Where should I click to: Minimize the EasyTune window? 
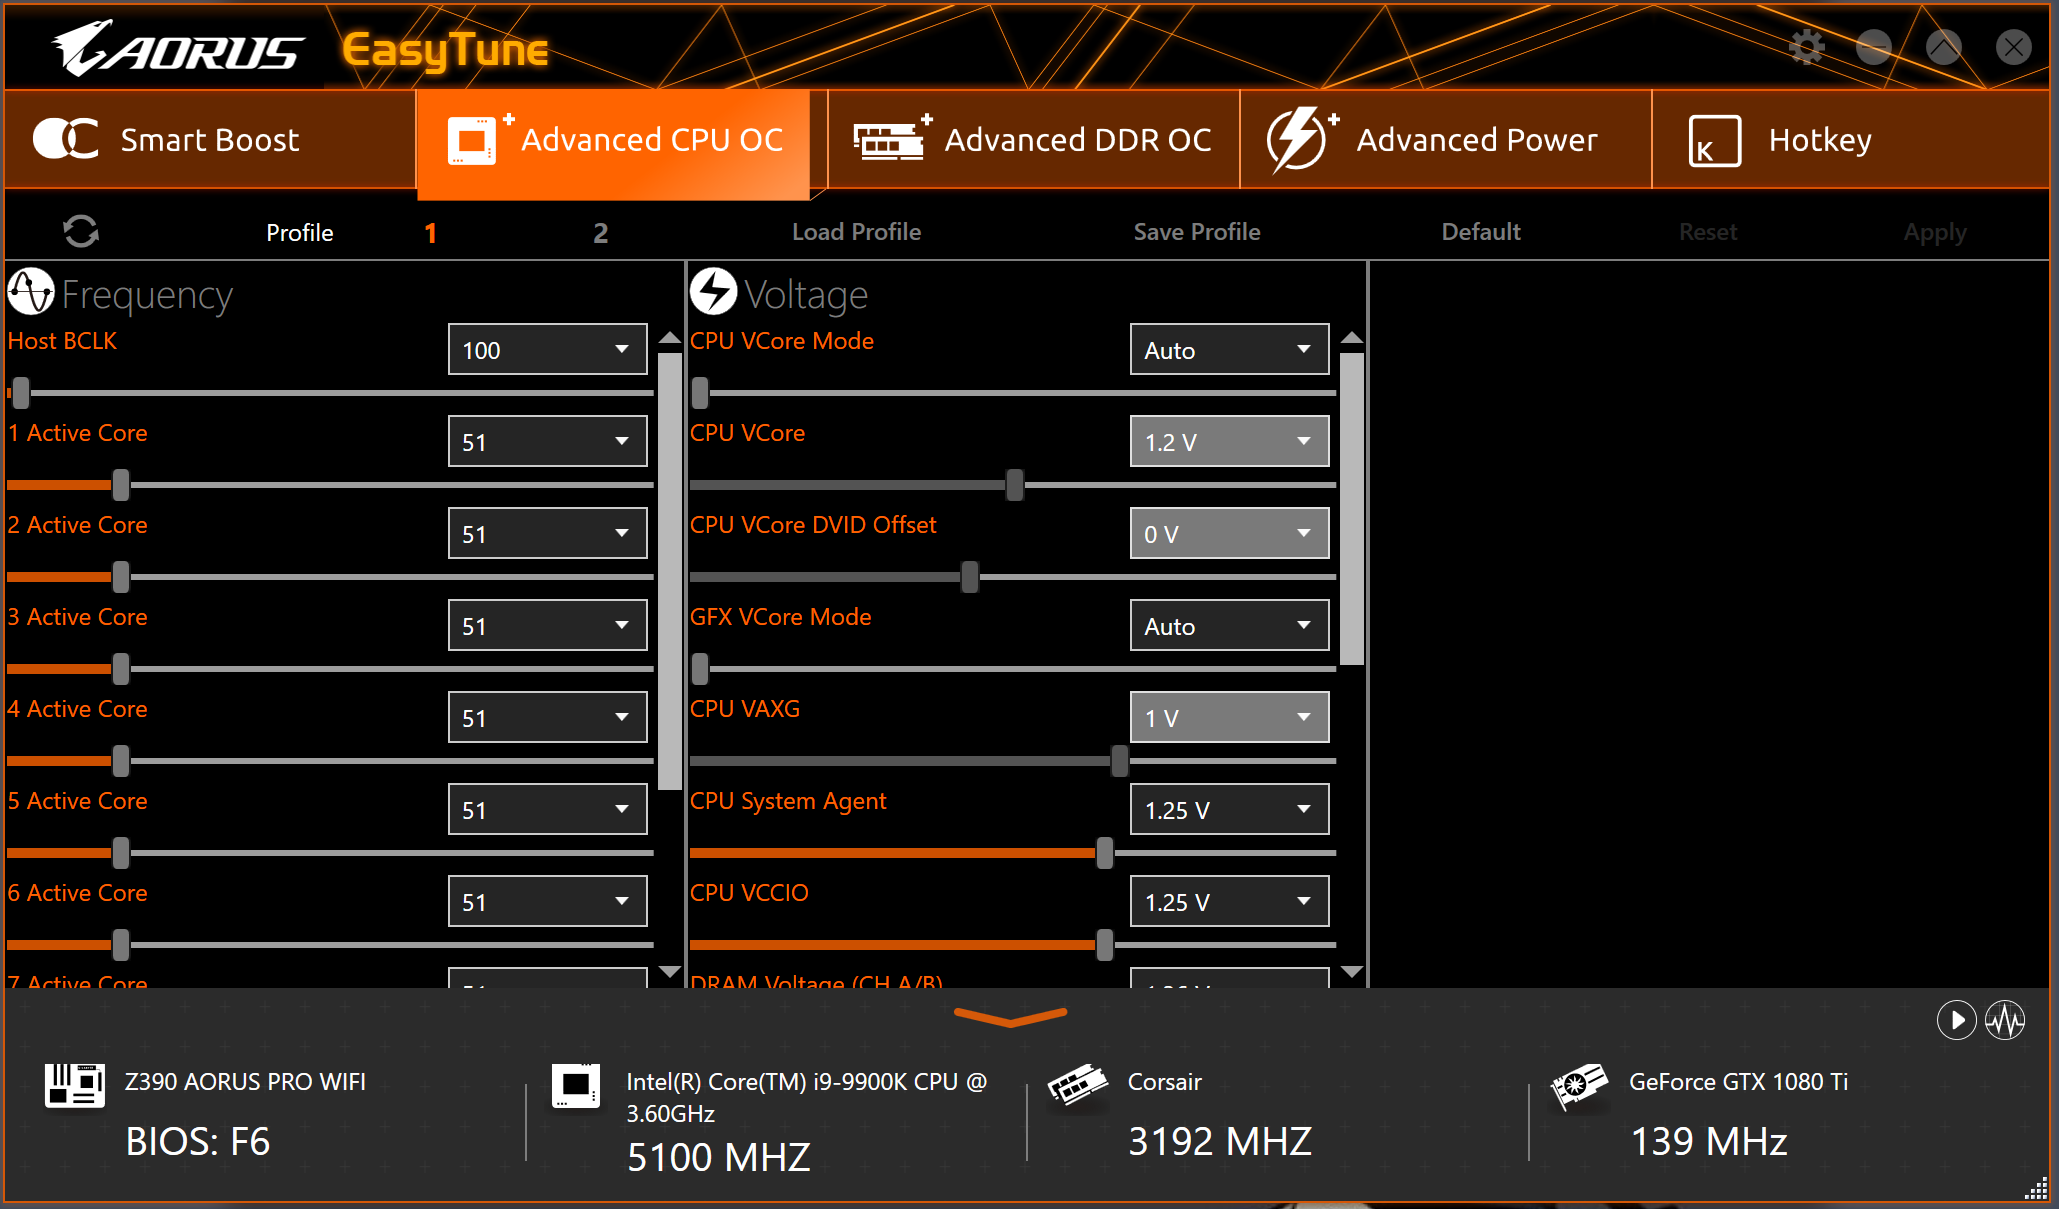coord(1874,47)
